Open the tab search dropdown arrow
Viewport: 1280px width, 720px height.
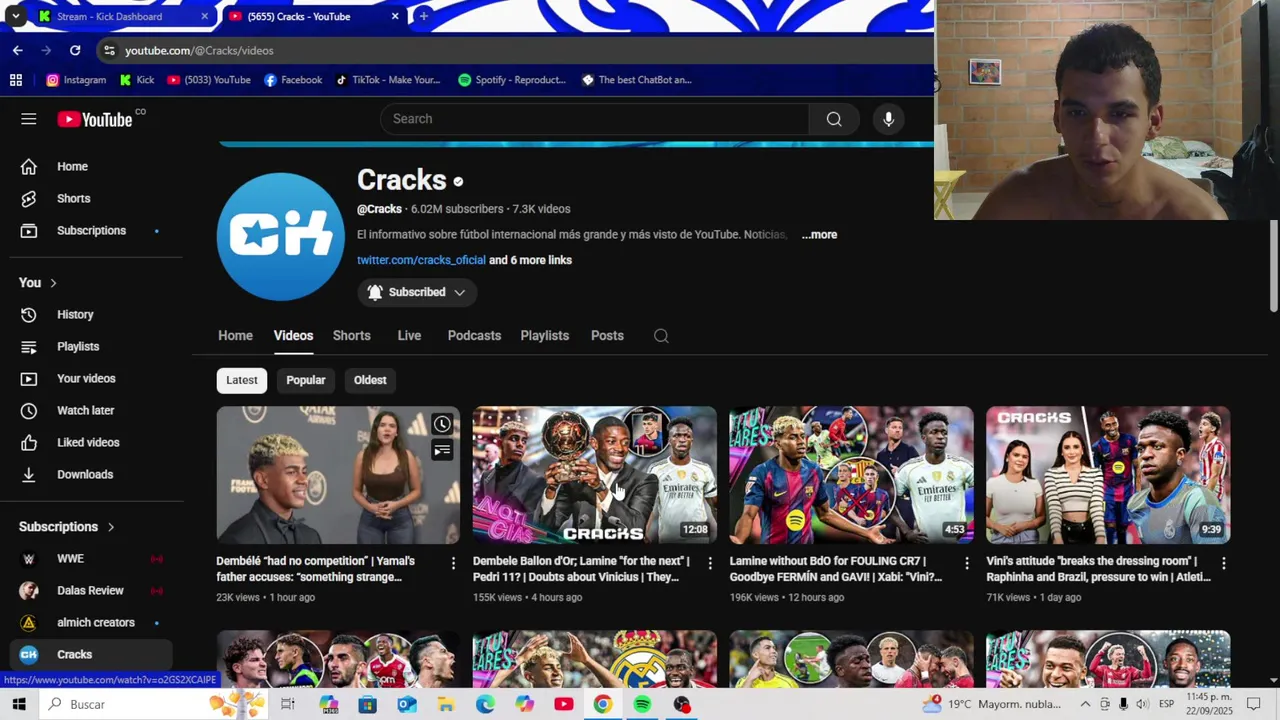(x=15, y=16)
